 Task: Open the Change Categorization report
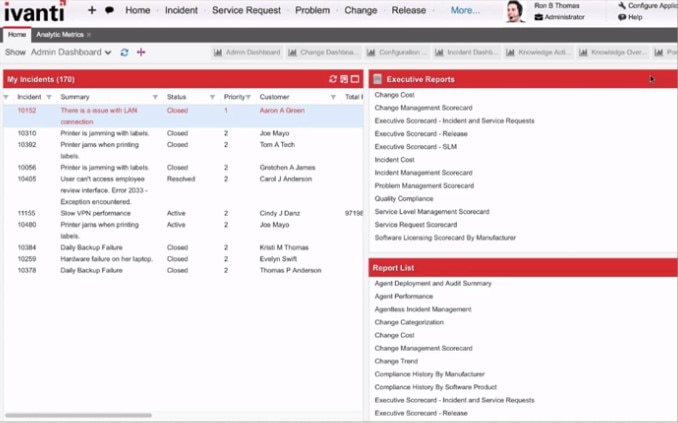pyautogui.click(x=409, y=322)
